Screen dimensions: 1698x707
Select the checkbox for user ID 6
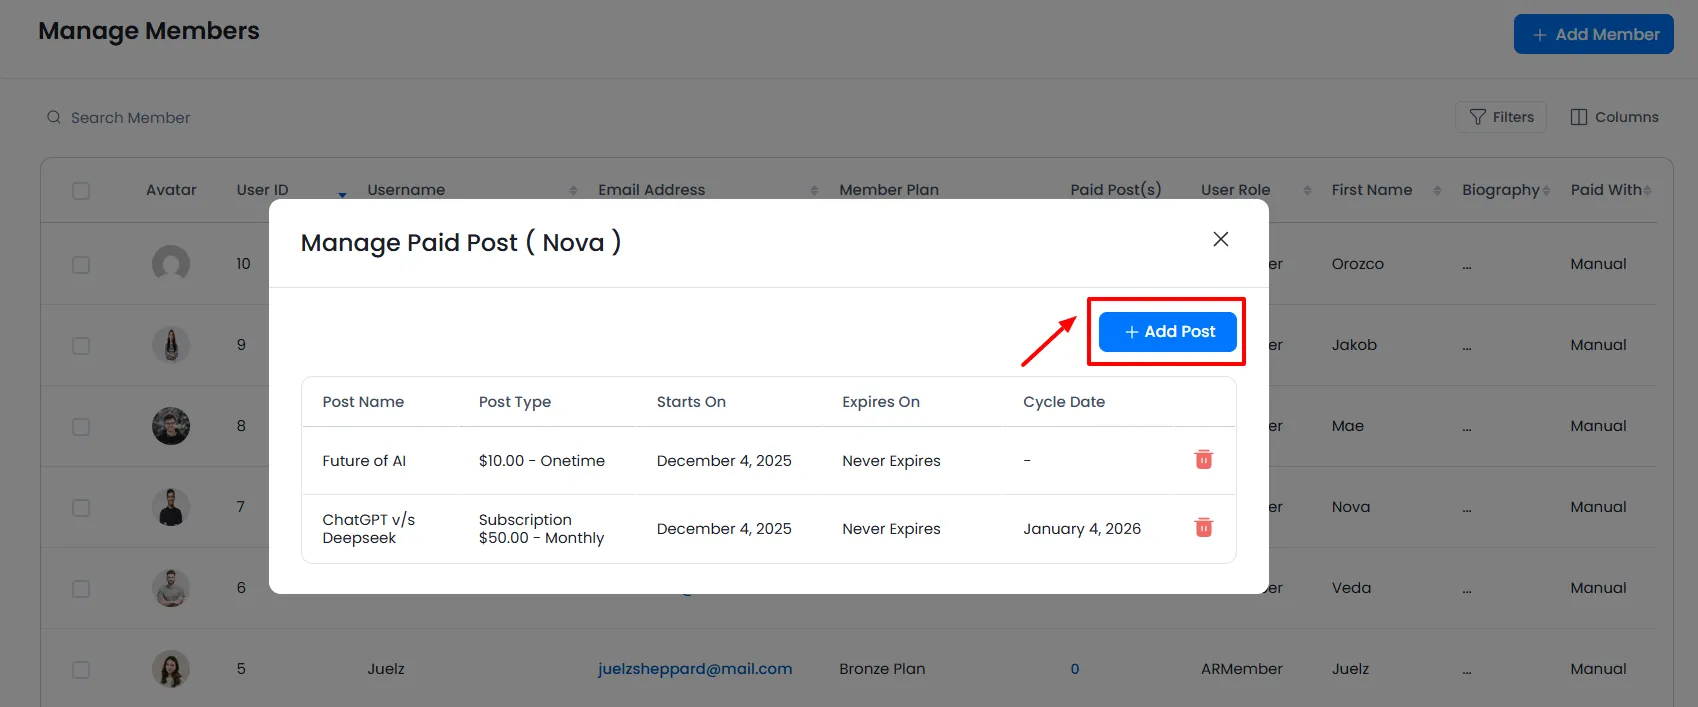[81, 589]
